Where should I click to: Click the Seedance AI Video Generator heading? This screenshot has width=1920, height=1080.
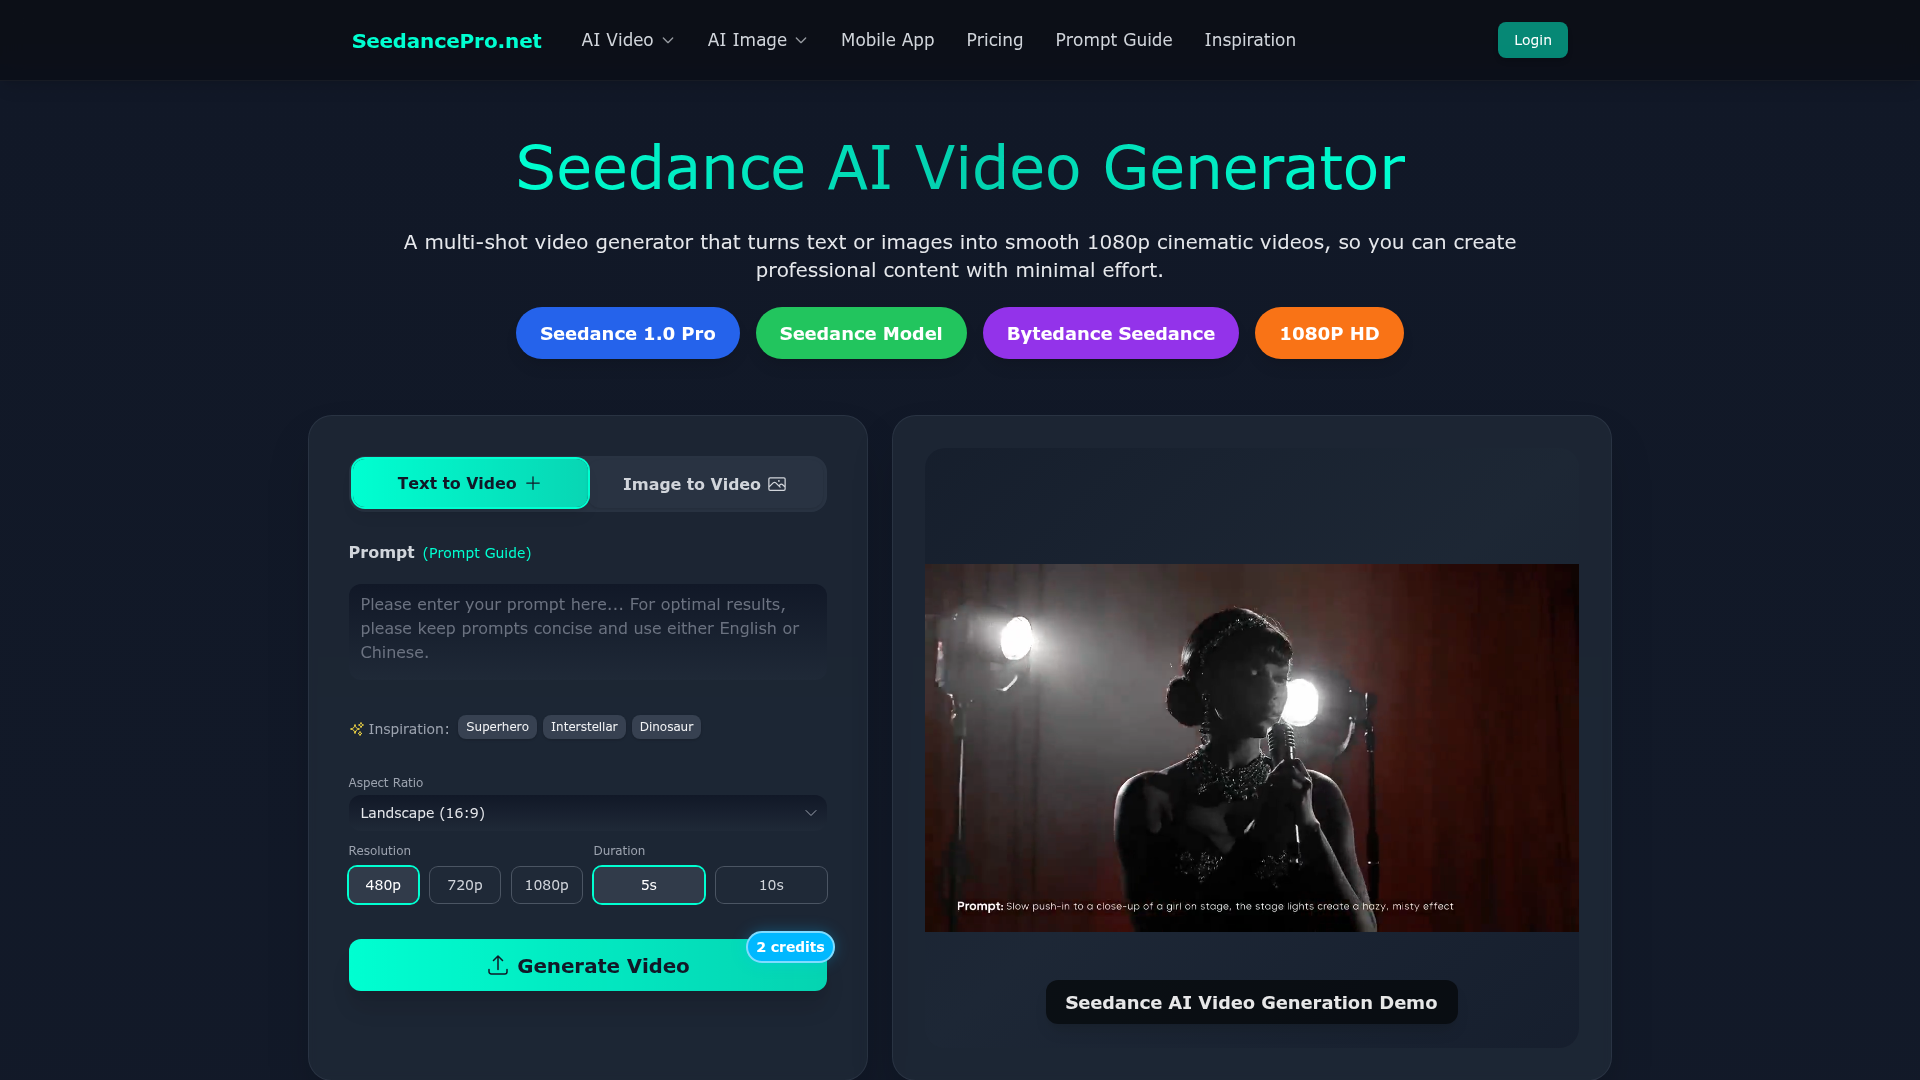click(x=960, y=167)
